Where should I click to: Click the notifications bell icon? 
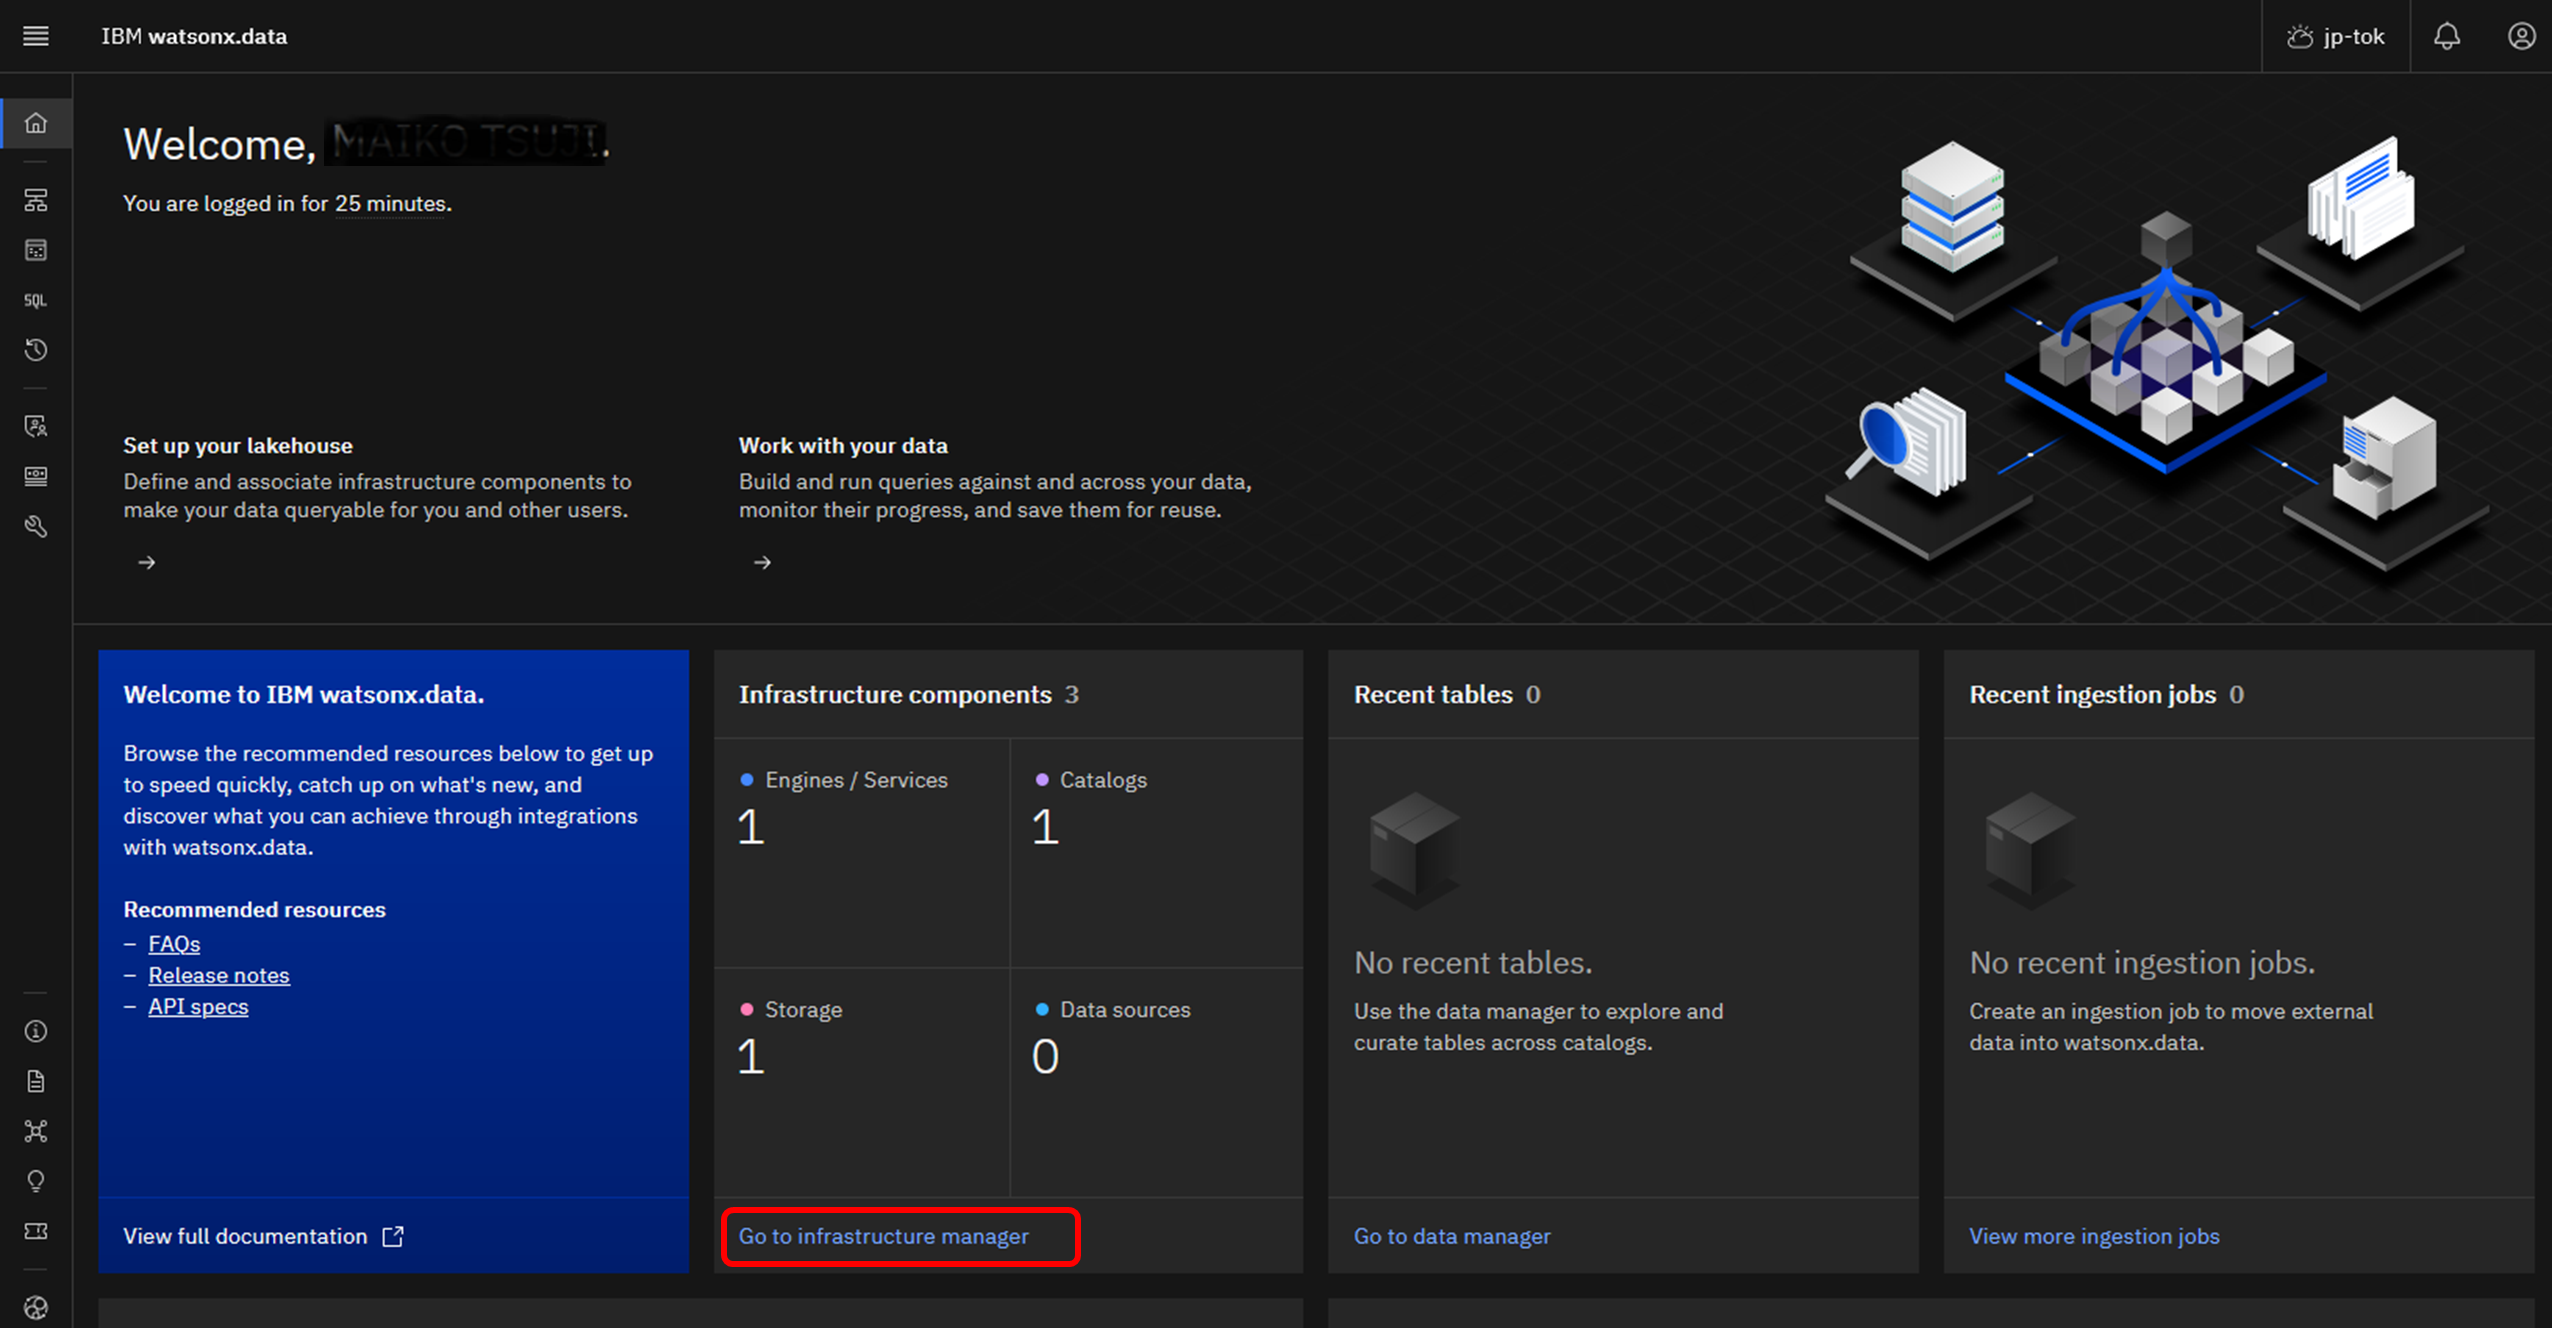2446,36
